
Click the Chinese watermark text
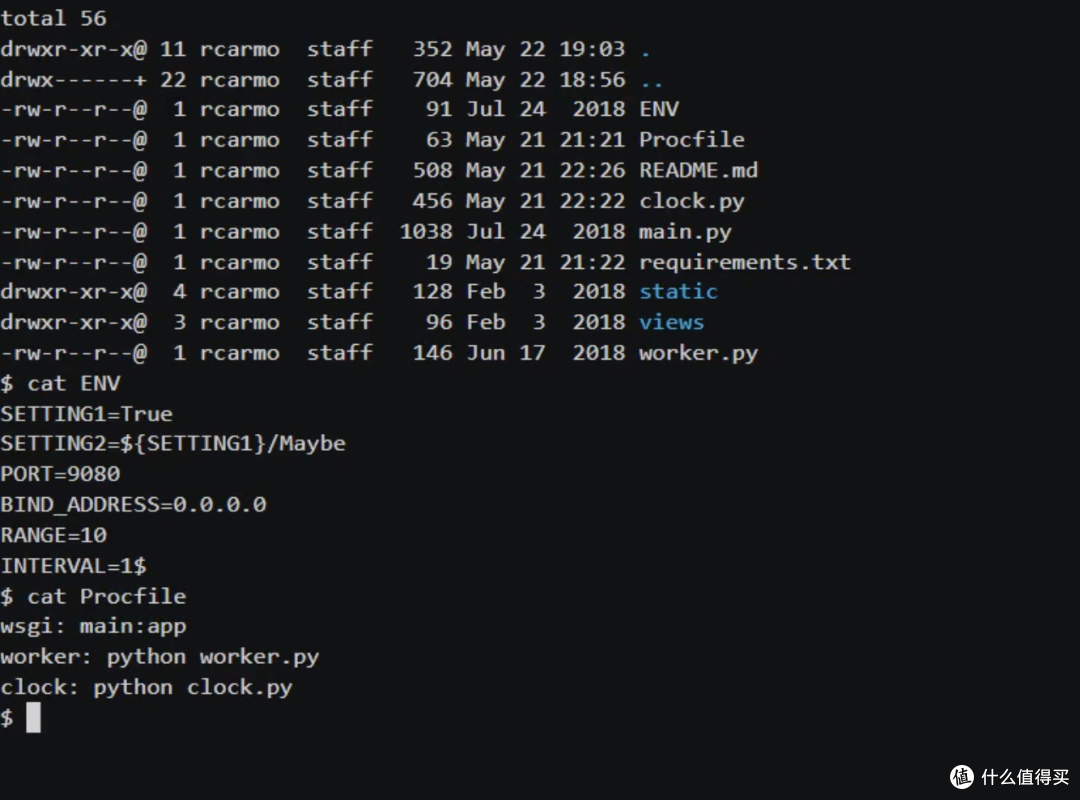pos(1025,777)
